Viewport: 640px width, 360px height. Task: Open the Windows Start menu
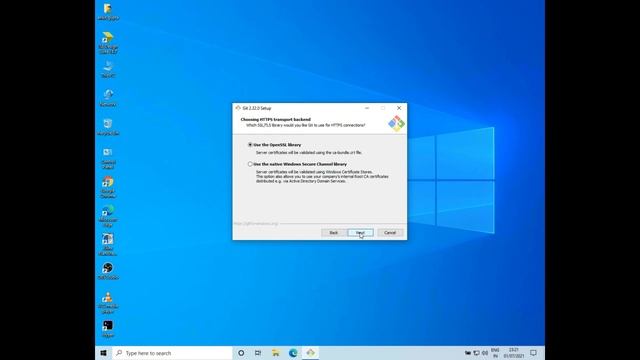pos(103,353)
